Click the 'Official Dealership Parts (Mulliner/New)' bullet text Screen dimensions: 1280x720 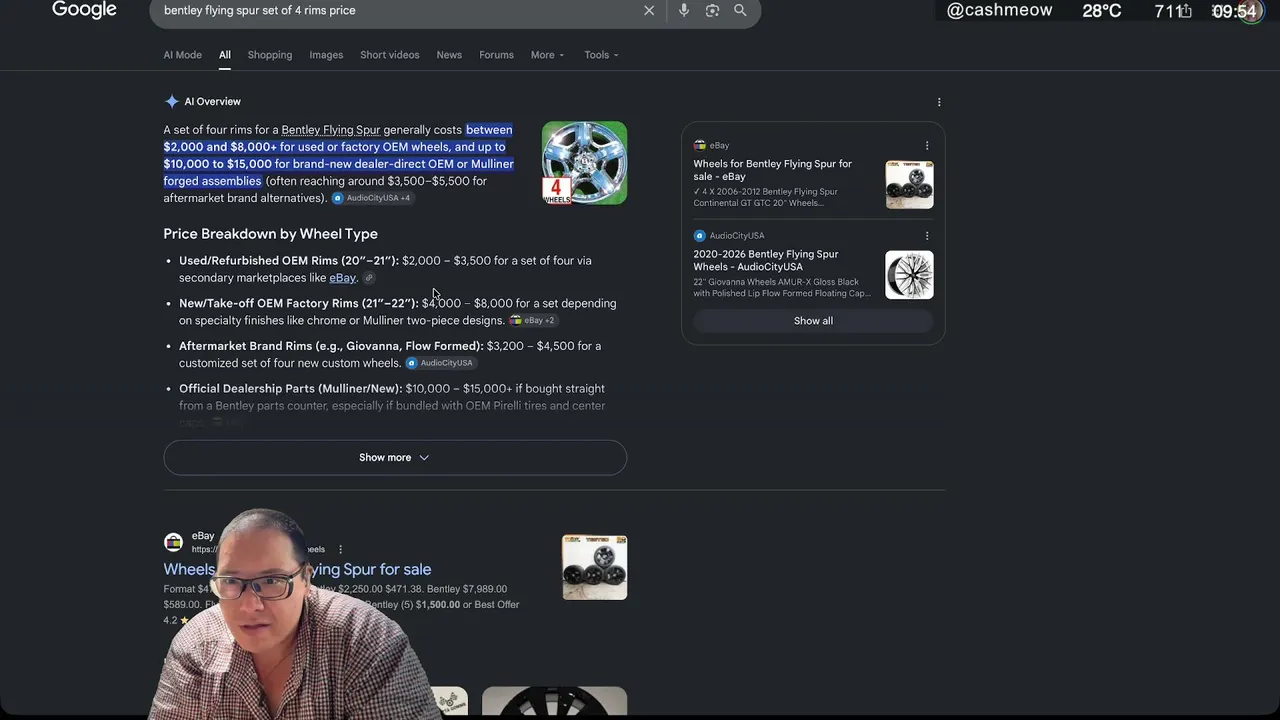pyautogui.click(x=290, y=389)
